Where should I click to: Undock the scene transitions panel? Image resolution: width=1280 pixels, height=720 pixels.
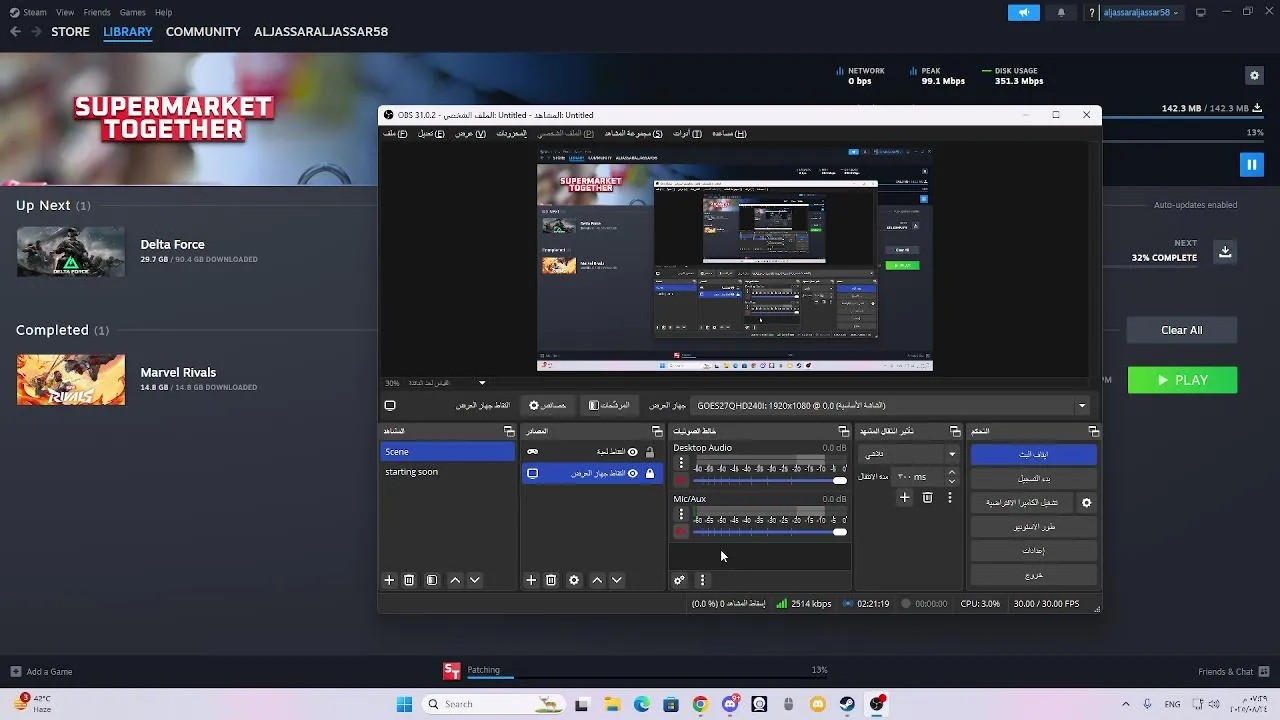955,432
